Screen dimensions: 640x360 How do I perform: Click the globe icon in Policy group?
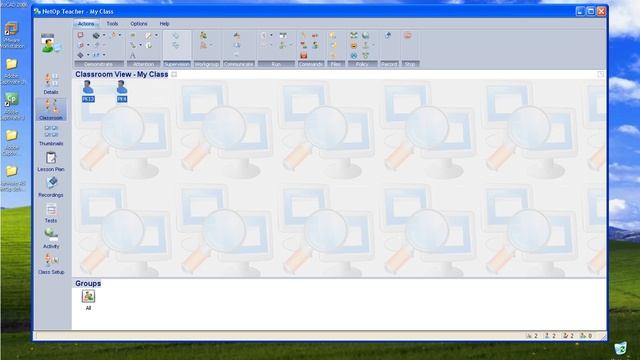[x=365, y=36]
